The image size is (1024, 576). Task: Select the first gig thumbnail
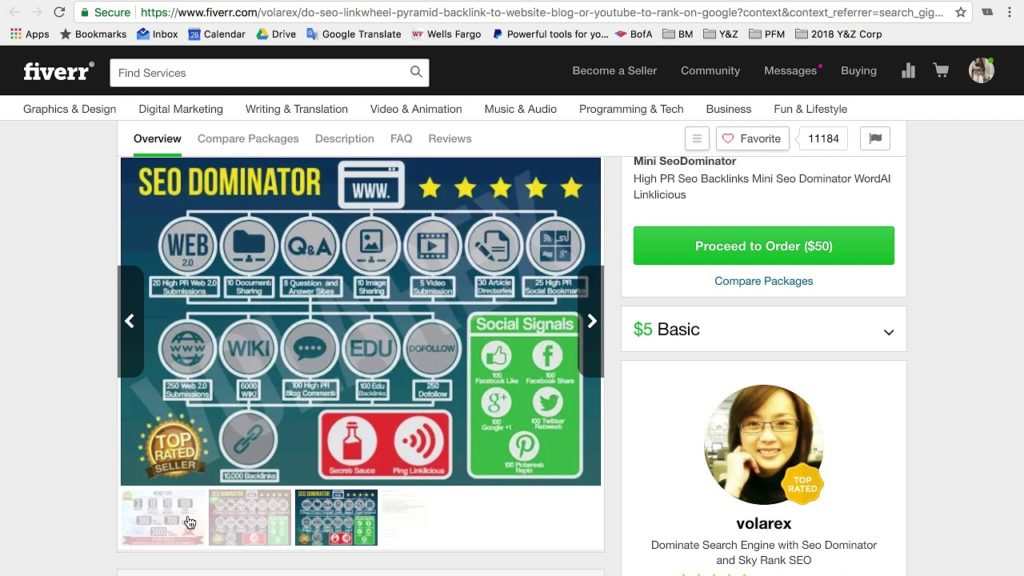163,517
